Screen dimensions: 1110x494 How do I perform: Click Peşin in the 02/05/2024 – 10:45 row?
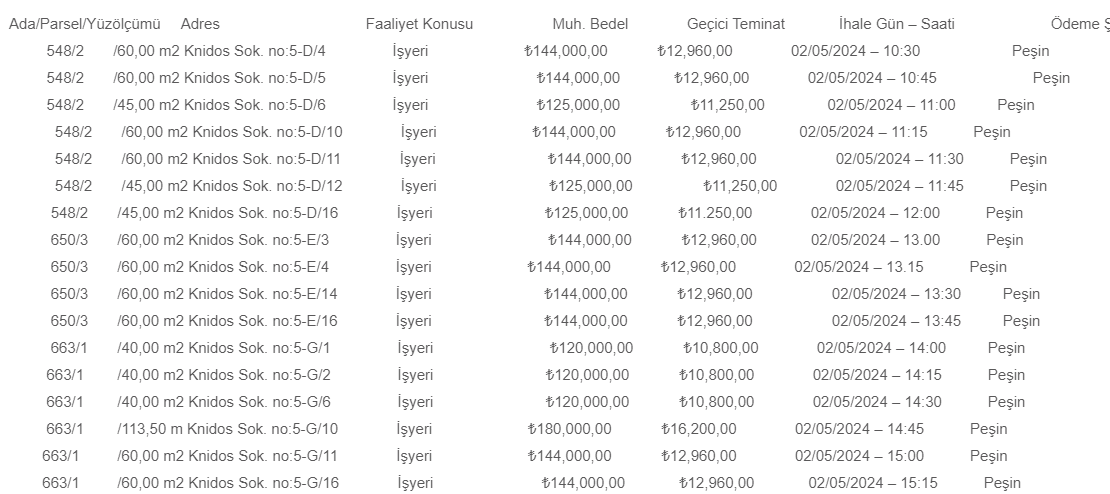[1051, 78]
